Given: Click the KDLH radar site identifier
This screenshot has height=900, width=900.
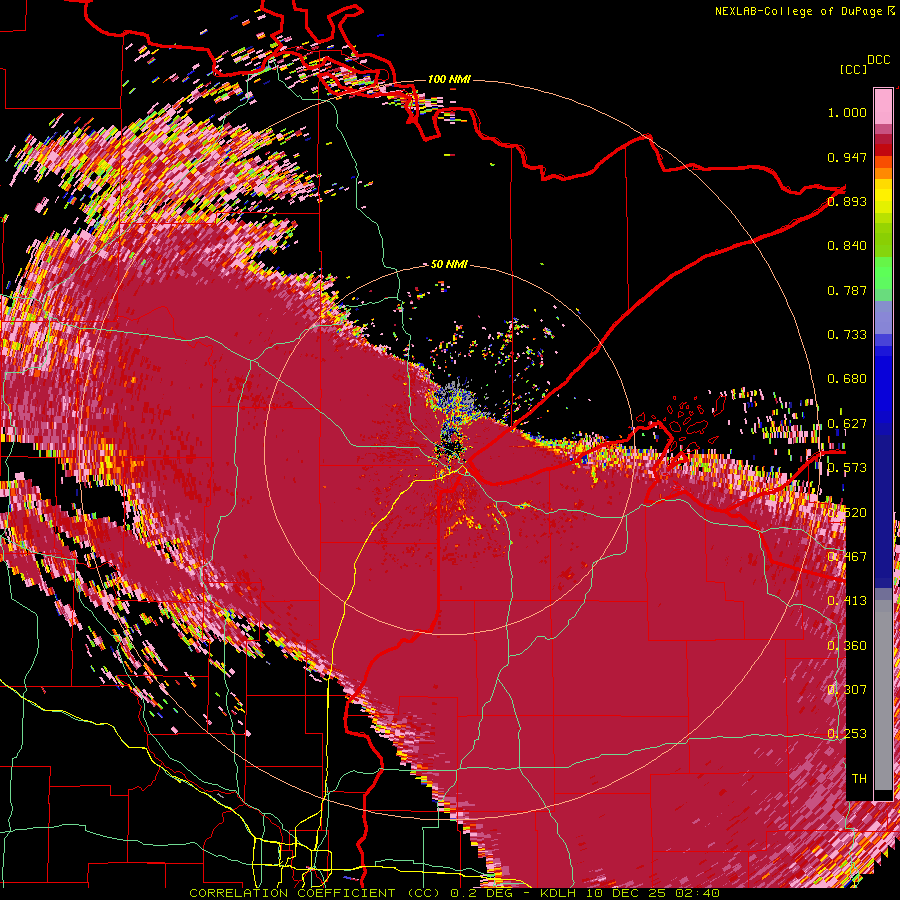Looking at the screenshot, I should (558, 893).
